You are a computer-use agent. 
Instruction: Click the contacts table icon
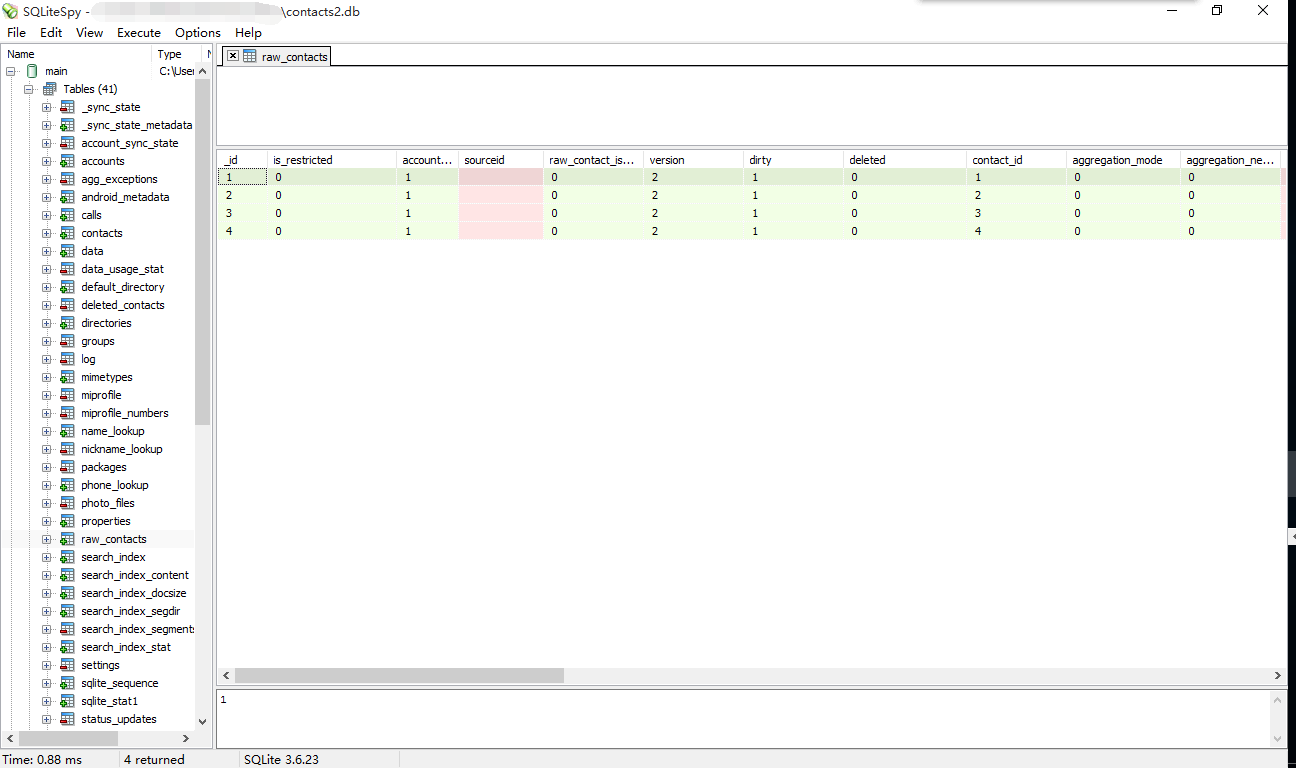pos(67,233)
